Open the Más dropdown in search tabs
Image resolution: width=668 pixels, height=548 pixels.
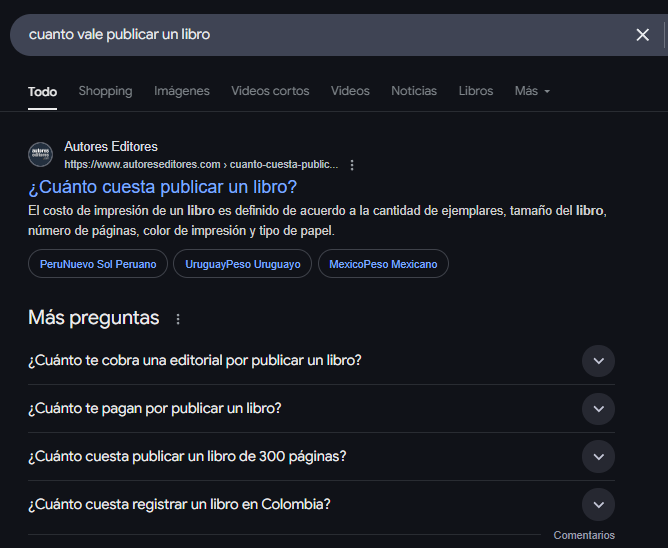pos(532,91)
